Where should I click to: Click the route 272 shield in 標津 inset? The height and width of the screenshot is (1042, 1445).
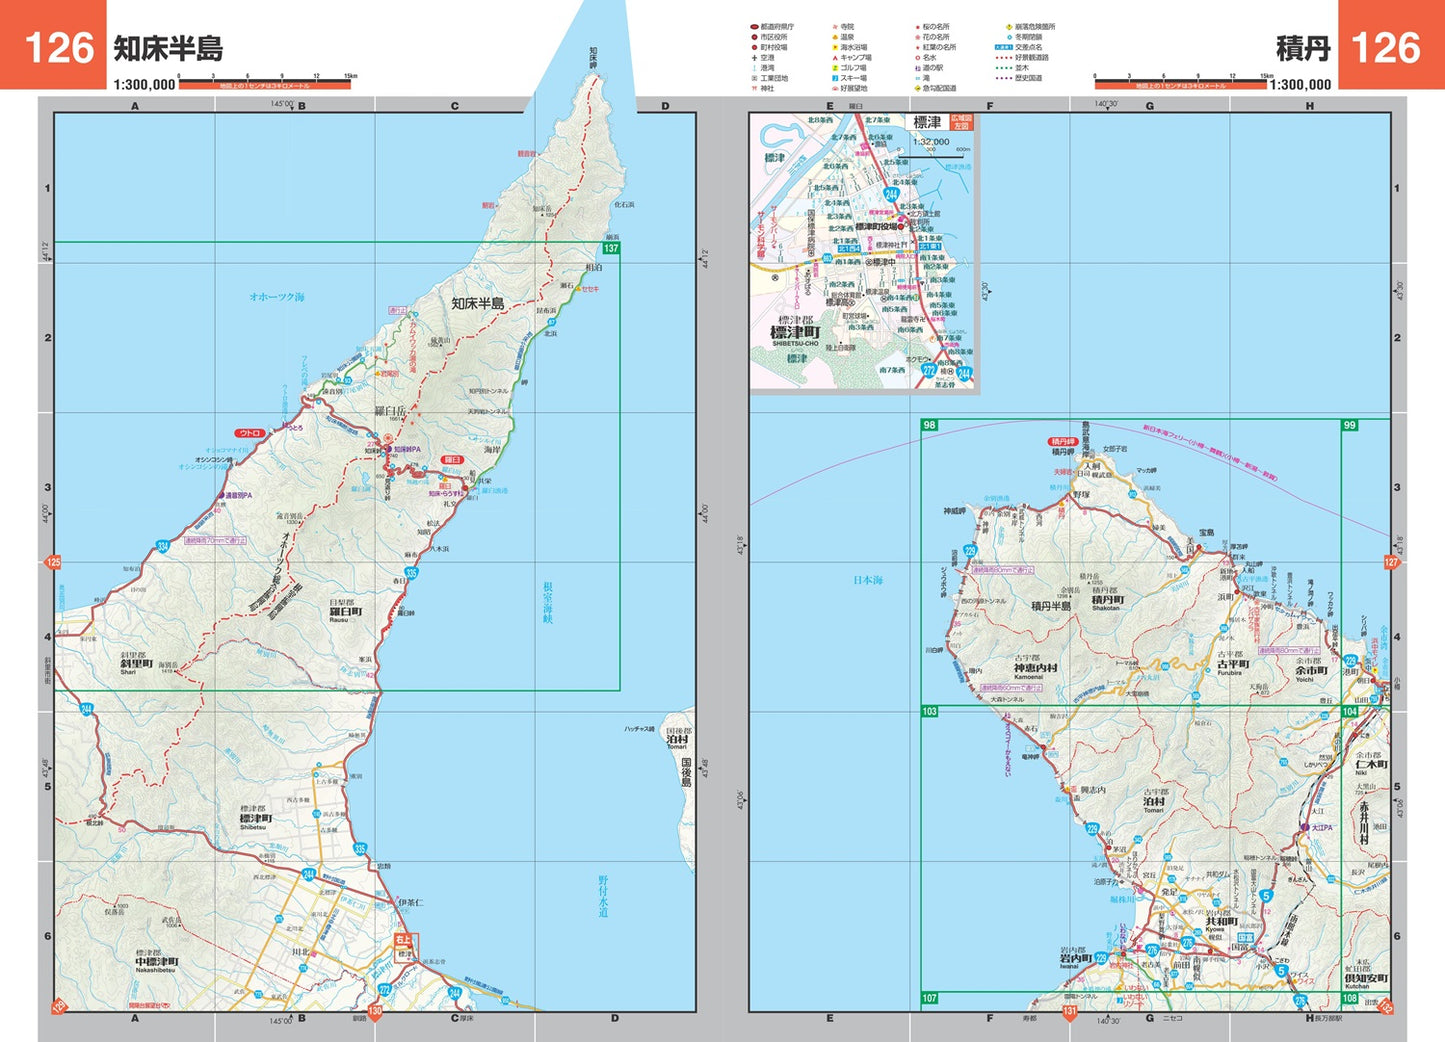[x=928, y=370]
